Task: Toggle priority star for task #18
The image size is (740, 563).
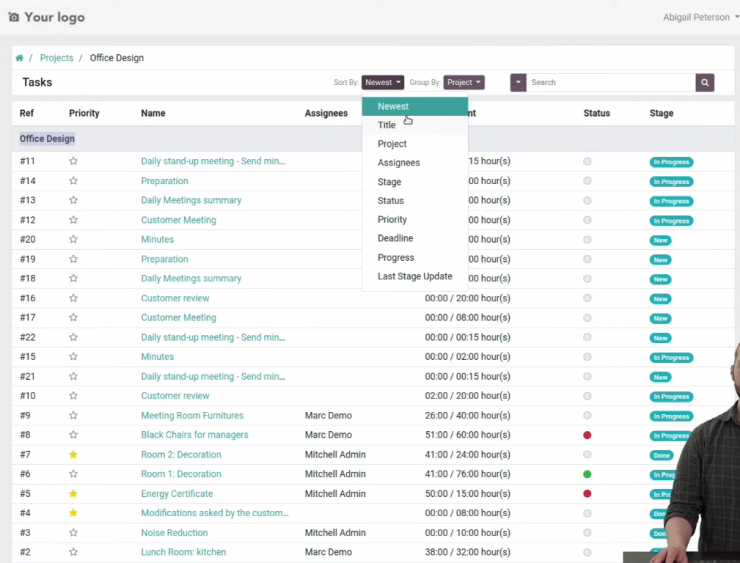Action: [x=73, y=278]
